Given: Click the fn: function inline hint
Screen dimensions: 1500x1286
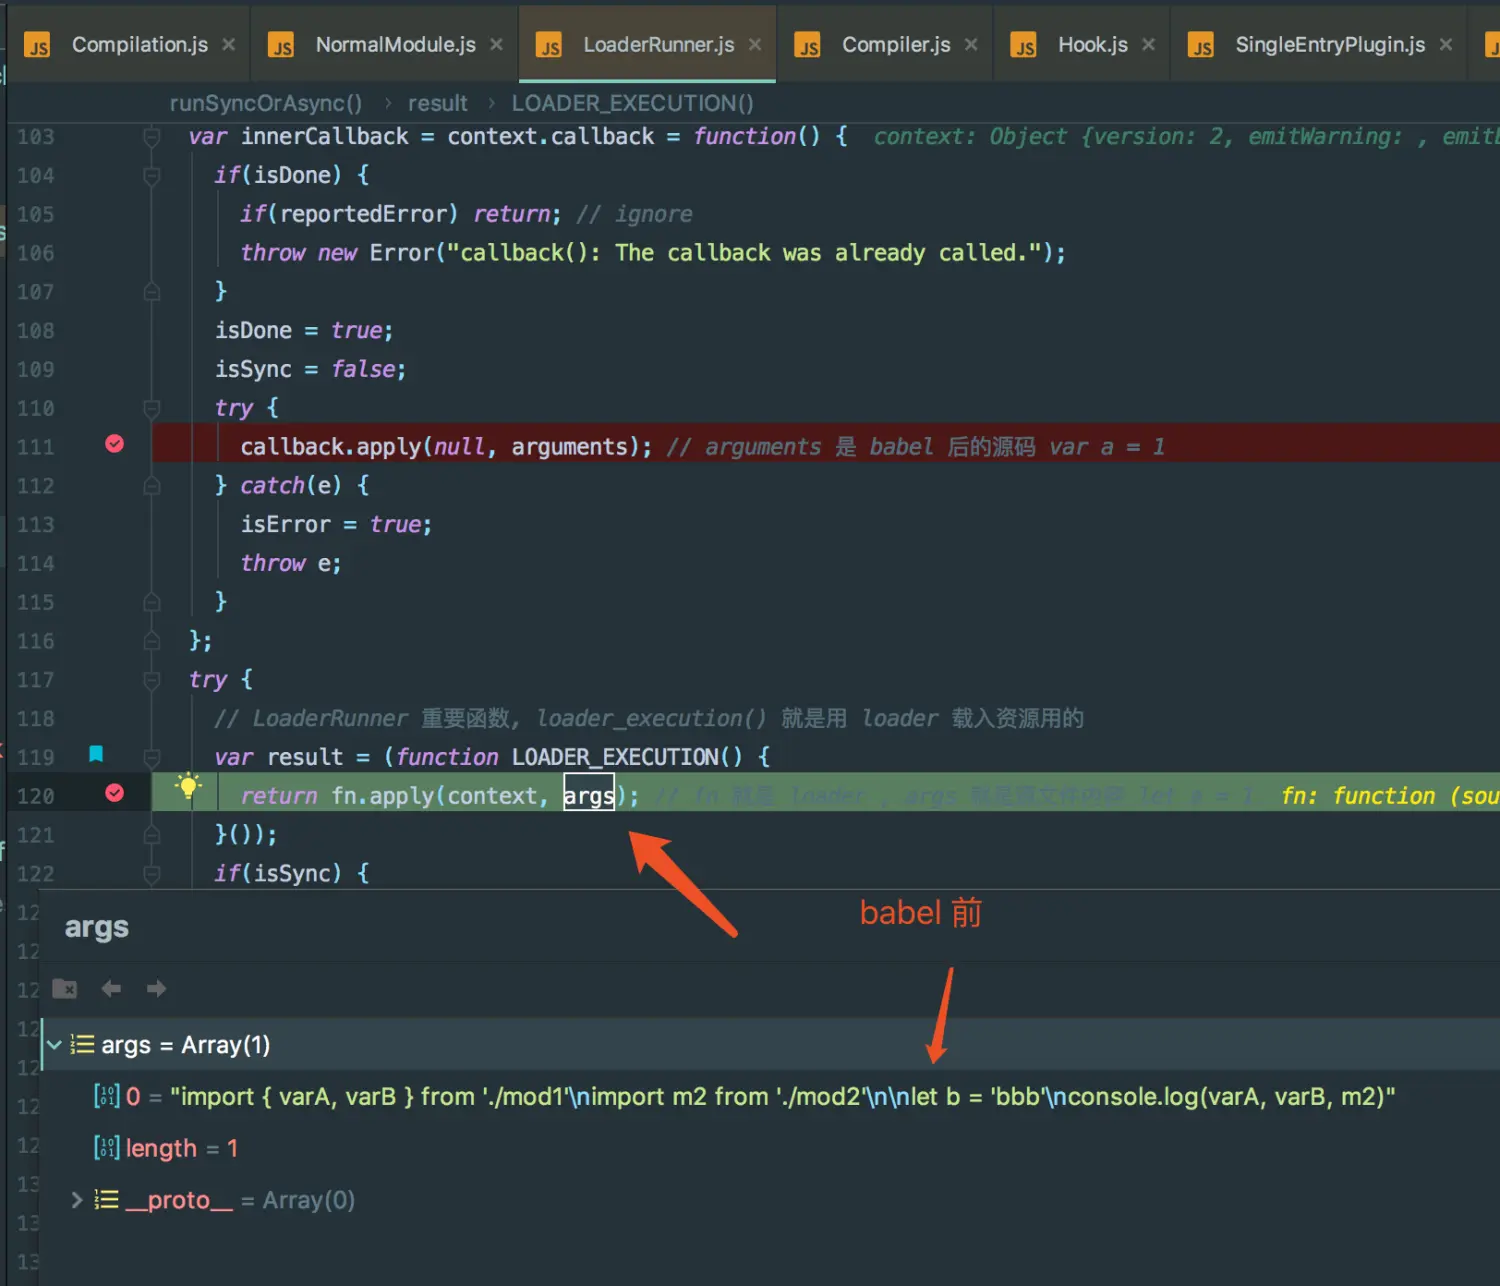Looking at the screenshot, I should (1390, 796).
